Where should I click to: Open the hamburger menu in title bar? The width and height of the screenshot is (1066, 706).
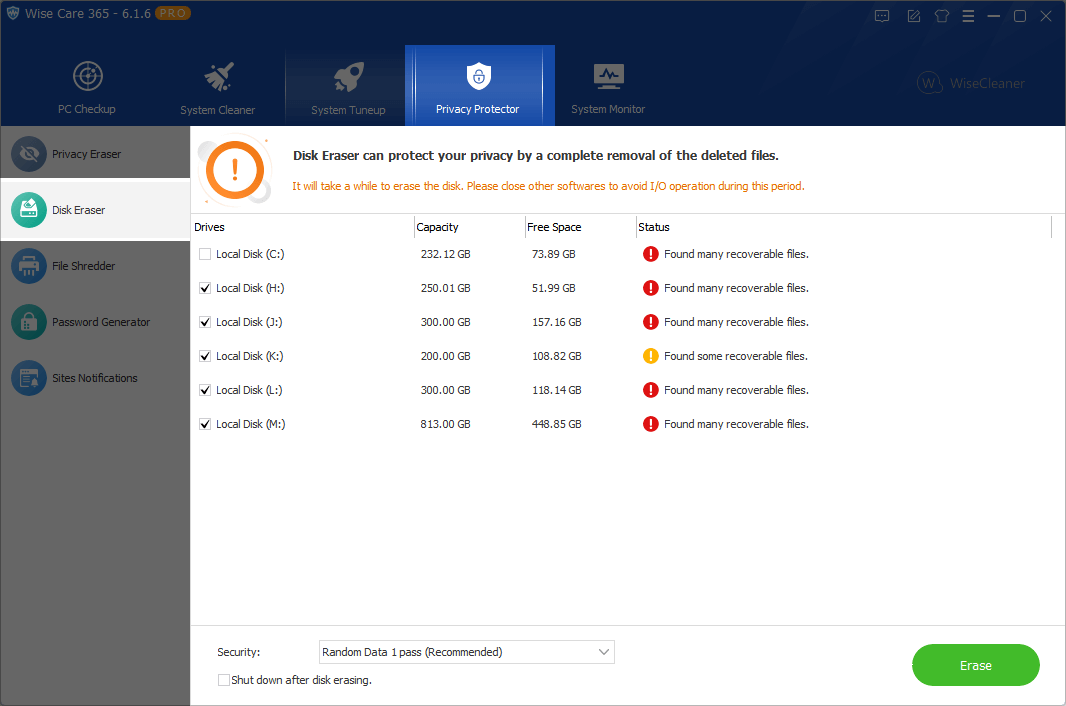968,16
